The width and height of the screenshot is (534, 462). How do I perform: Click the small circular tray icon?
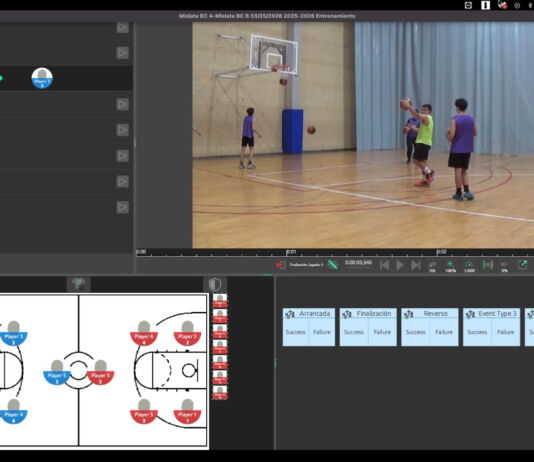(517, 5)
